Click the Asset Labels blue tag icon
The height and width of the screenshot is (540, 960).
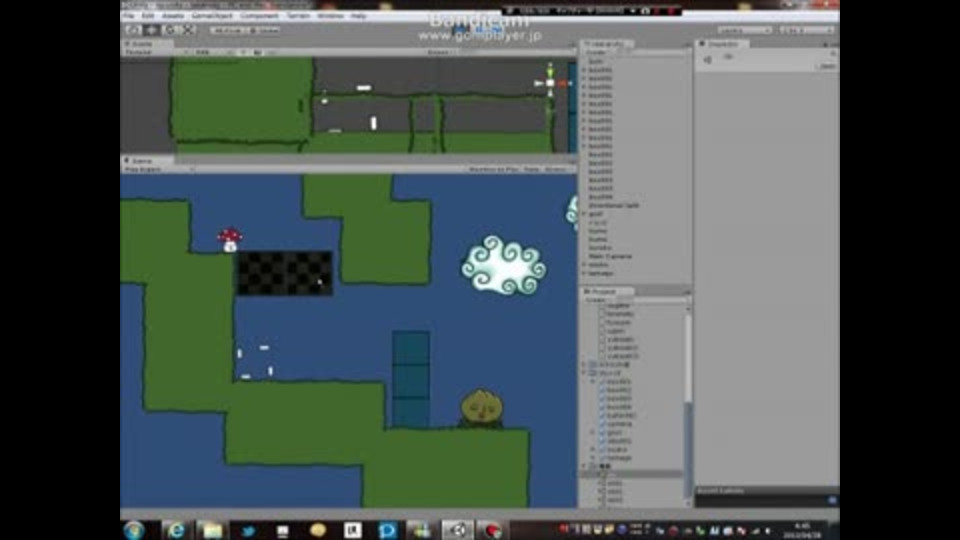pyautogui.click(x=832, y=500)
